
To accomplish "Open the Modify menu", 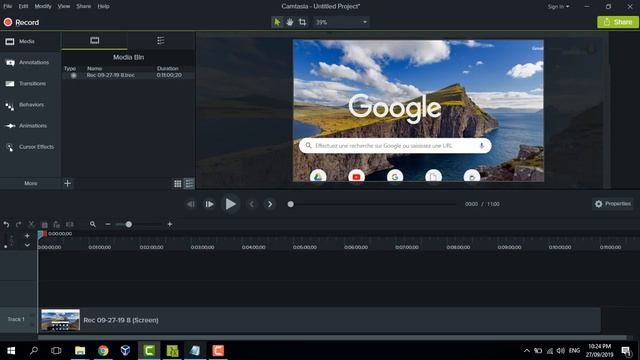I will pos(43,6).
